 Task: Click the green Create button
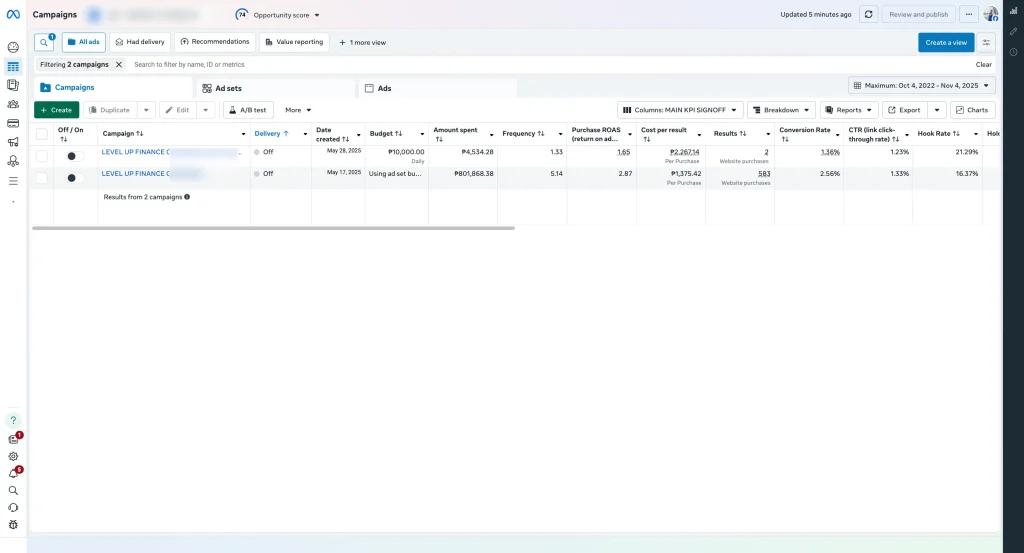coord(56,110)
